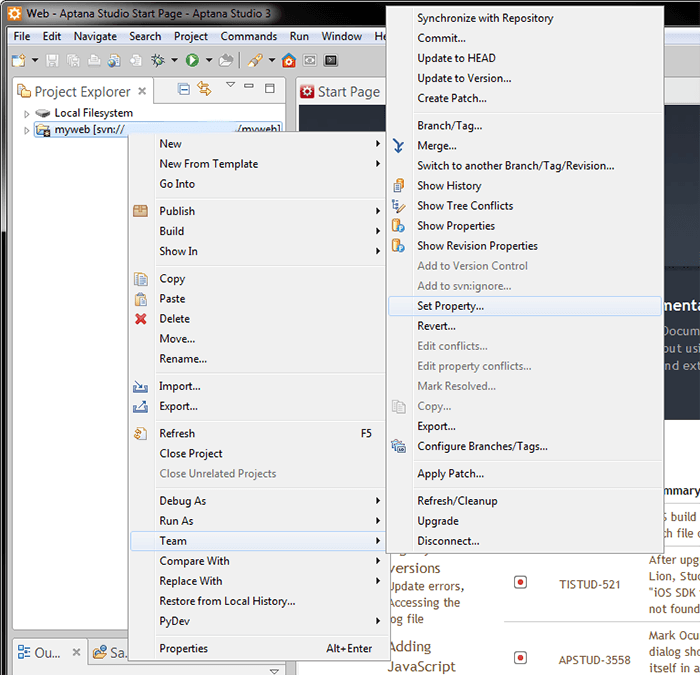This screenshot has width=700, height=675.
Task: Select the myweb svn project
Action: 158,129
